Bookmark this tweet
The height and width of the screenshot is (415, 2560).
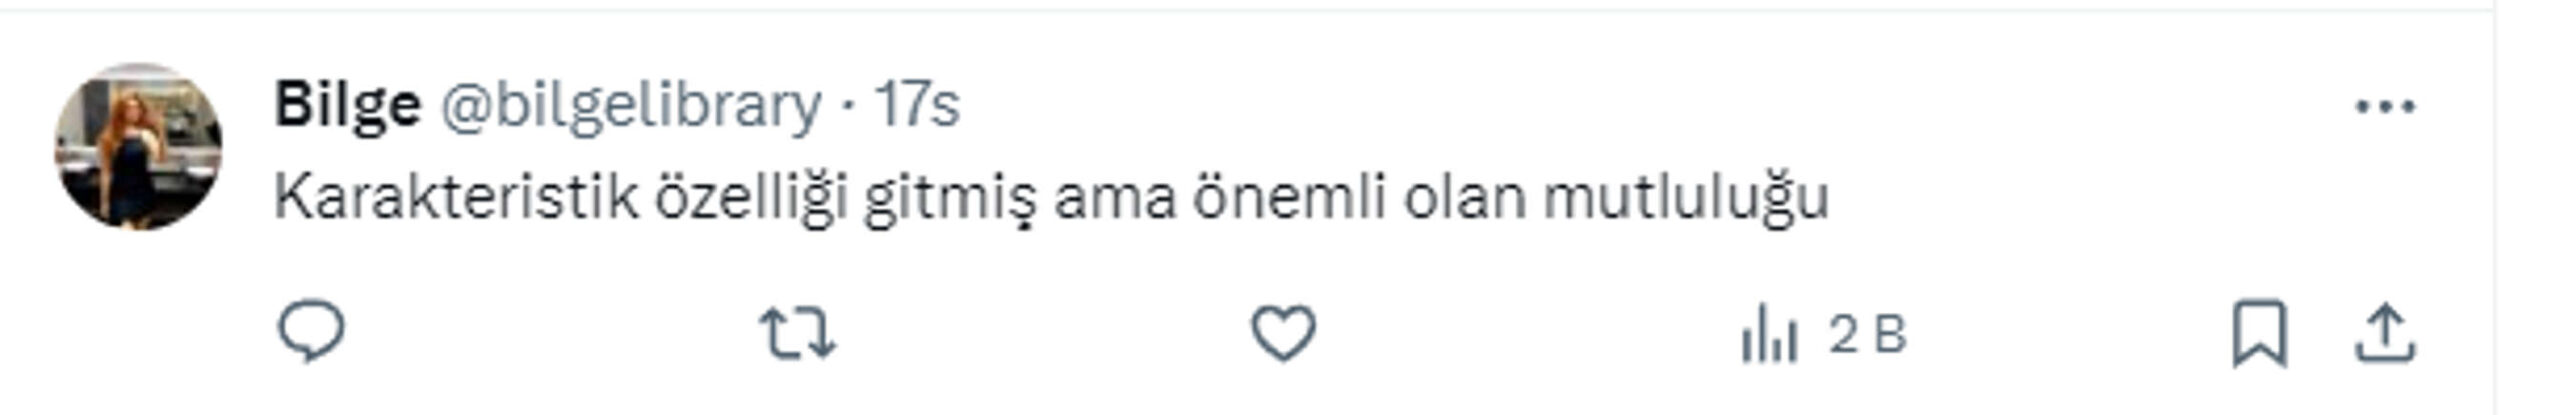[2259, 334]
